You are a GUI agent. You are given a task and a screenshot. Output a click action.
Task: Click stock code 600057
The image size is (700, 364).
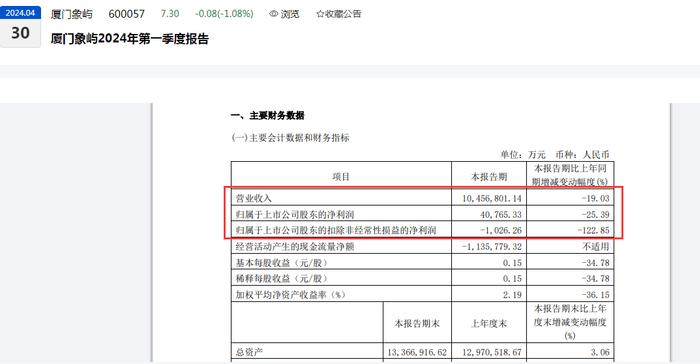pyautogui.click(x=126, y=14)
